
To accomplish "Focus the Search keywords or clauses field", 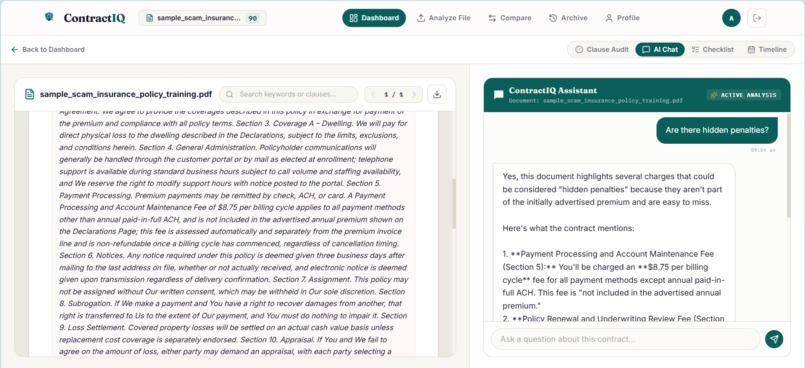I will 288,94.
